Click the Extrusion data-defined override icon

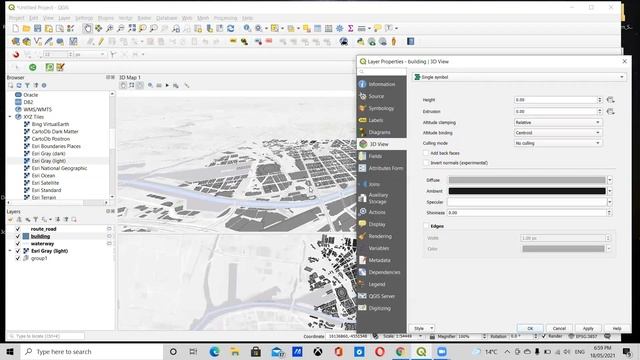[611, 111]
